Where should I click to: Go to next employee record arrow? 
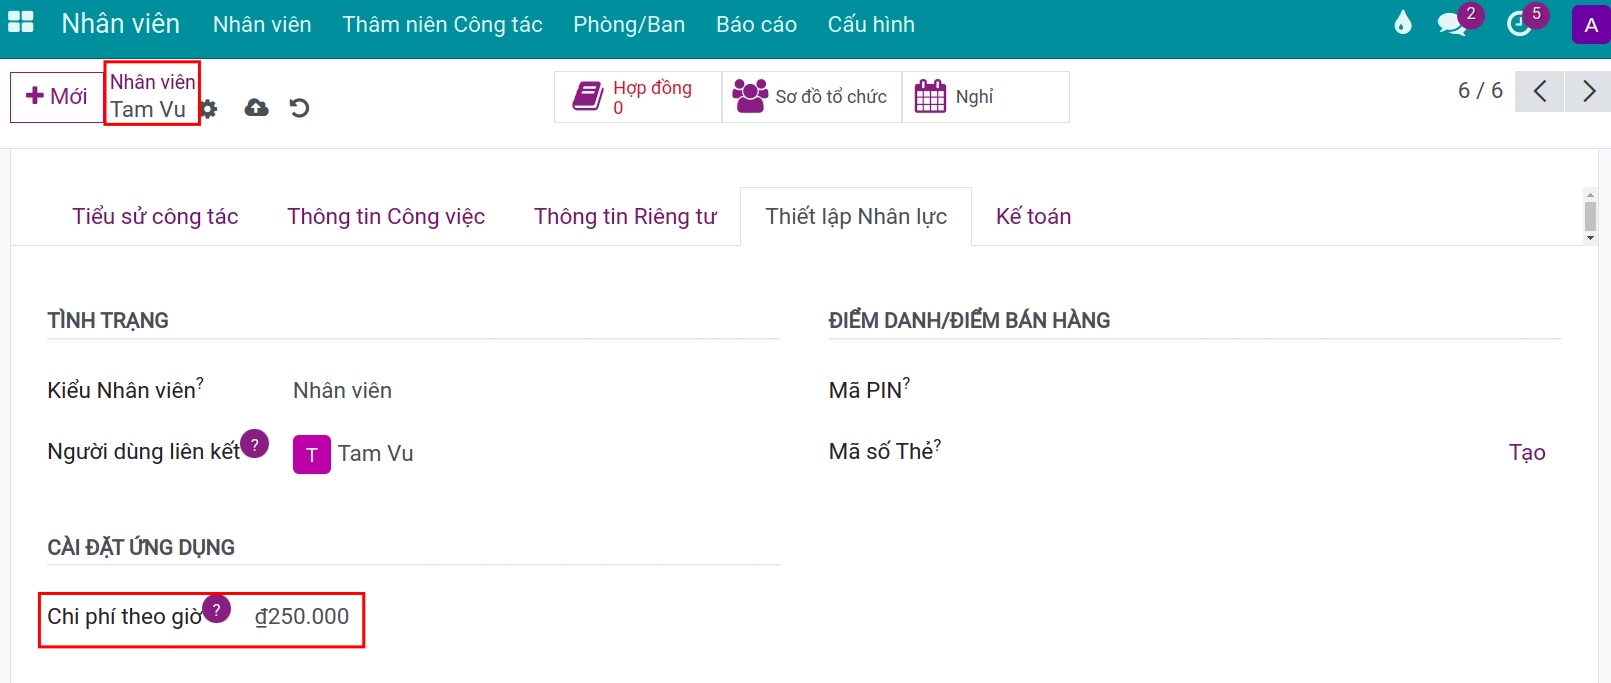(x=1588, y=92)
